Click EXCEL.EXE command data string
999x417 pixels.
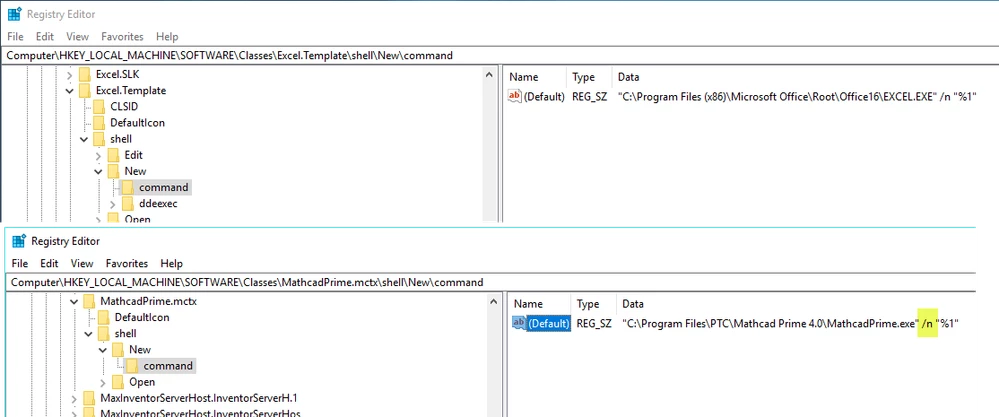tap(797, 97)
